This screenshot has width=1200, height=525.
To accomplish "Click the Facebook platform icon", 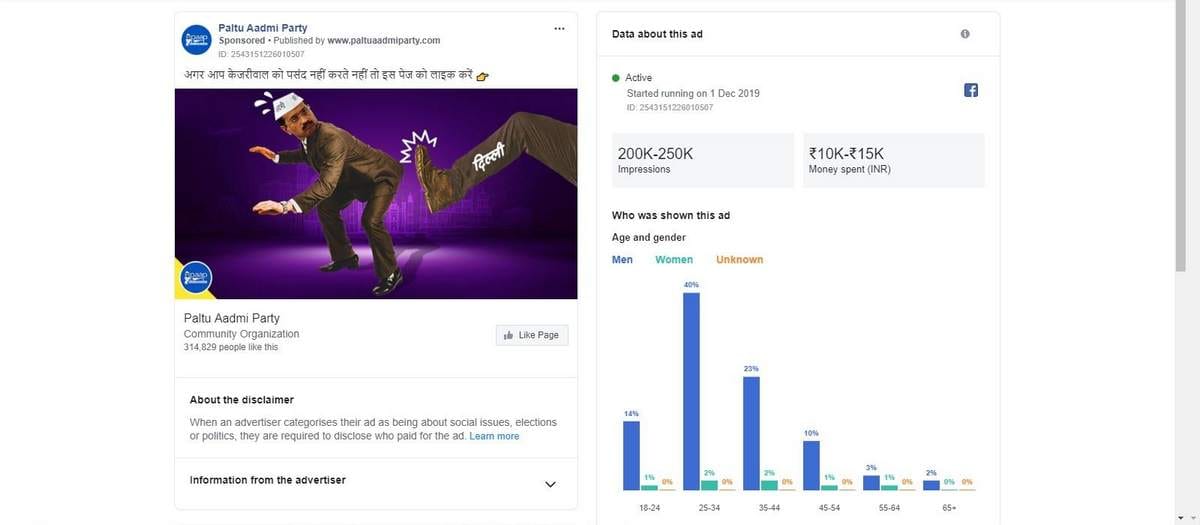I will [x=970, y=90].
